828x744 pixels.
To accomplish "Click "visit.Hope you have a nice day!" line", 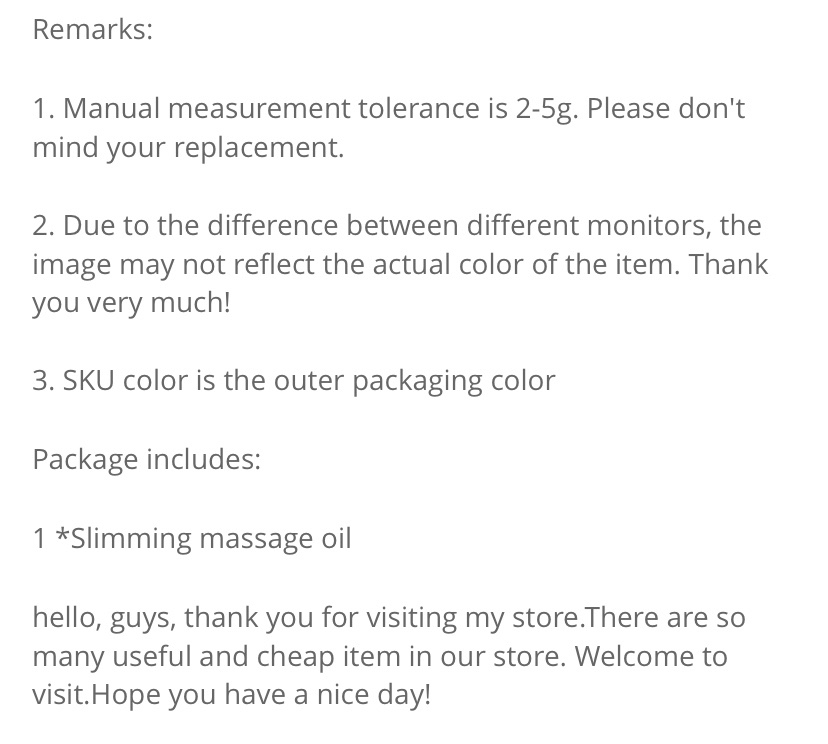I will pyautogui.click(x=232, y=695).
